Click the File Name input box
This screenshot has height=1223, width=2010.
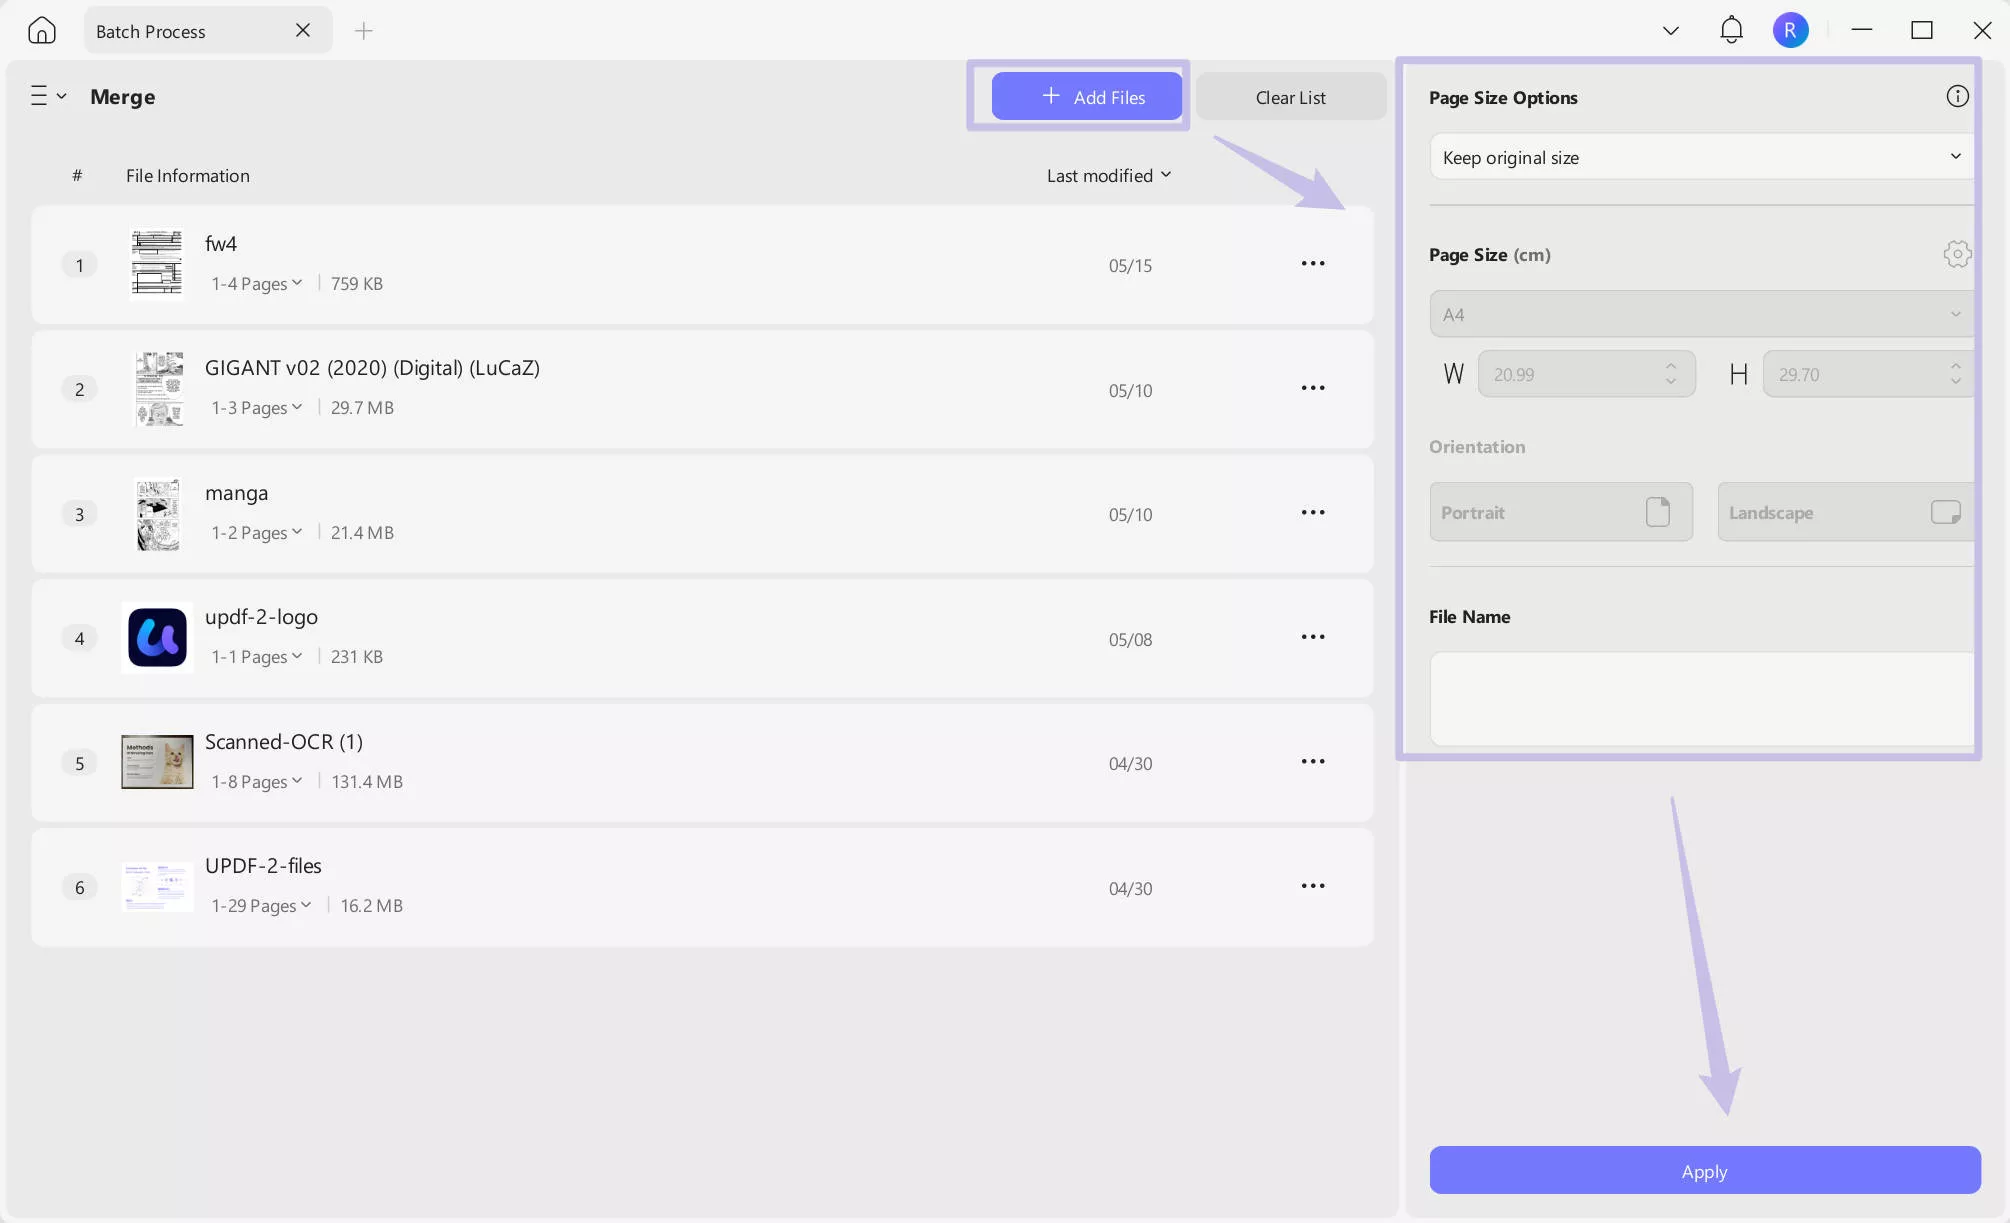[x=1700, y=698]
